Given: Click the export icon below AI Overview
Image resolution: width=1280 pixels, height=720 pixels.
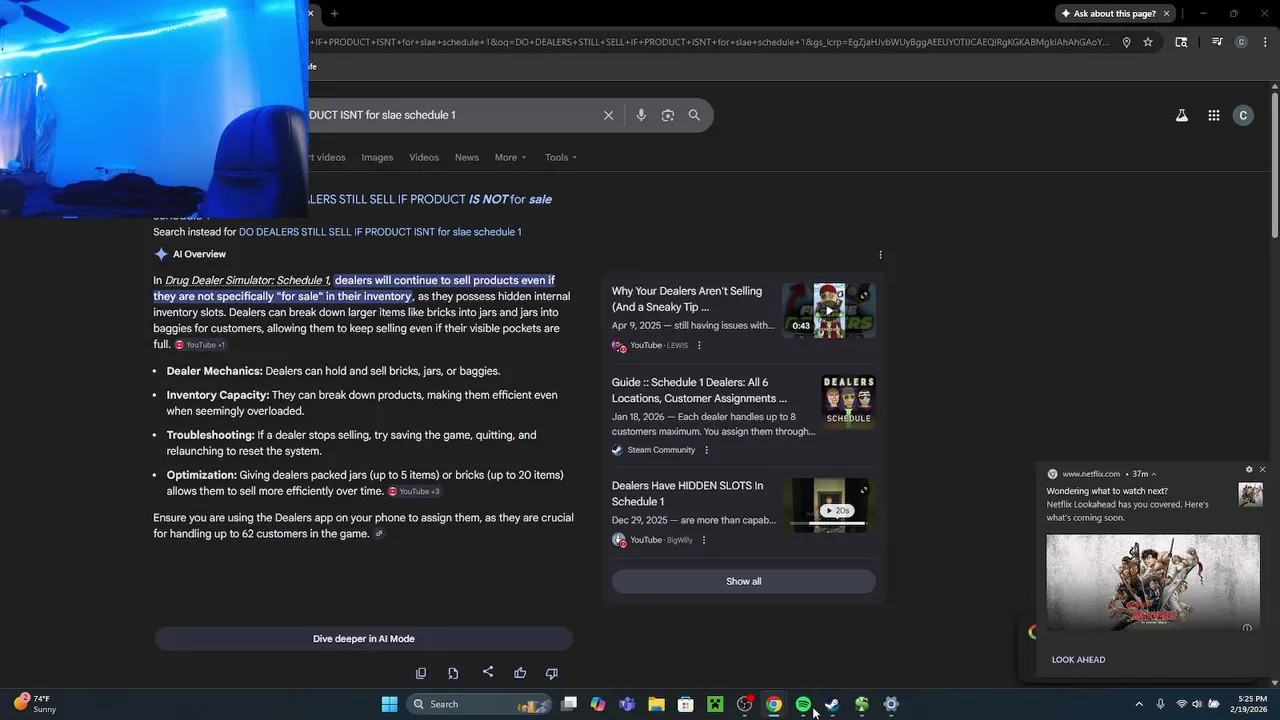Looking at the screenshot, I should [x=453, y=674].
